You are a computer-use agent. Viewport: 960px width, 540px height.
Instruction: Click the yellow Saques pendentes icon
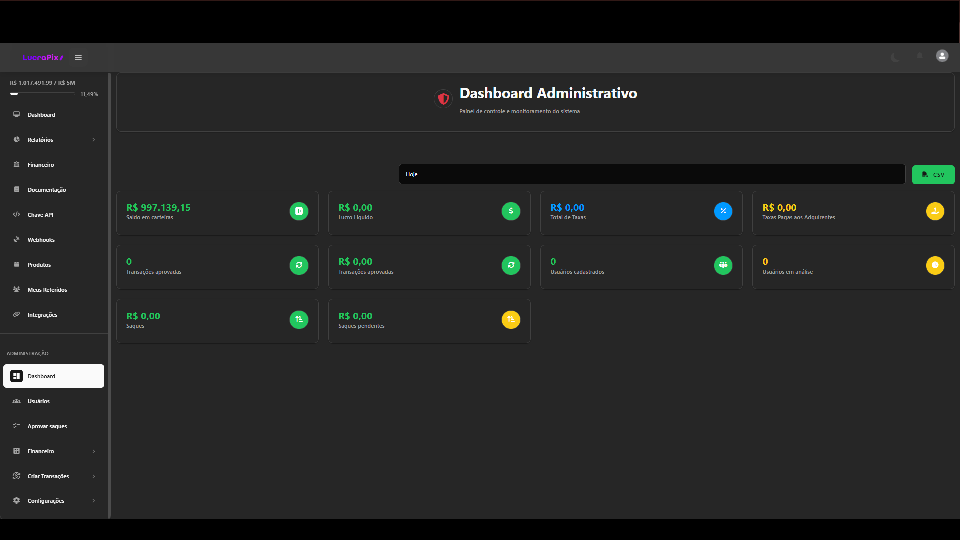pos(510,320)
